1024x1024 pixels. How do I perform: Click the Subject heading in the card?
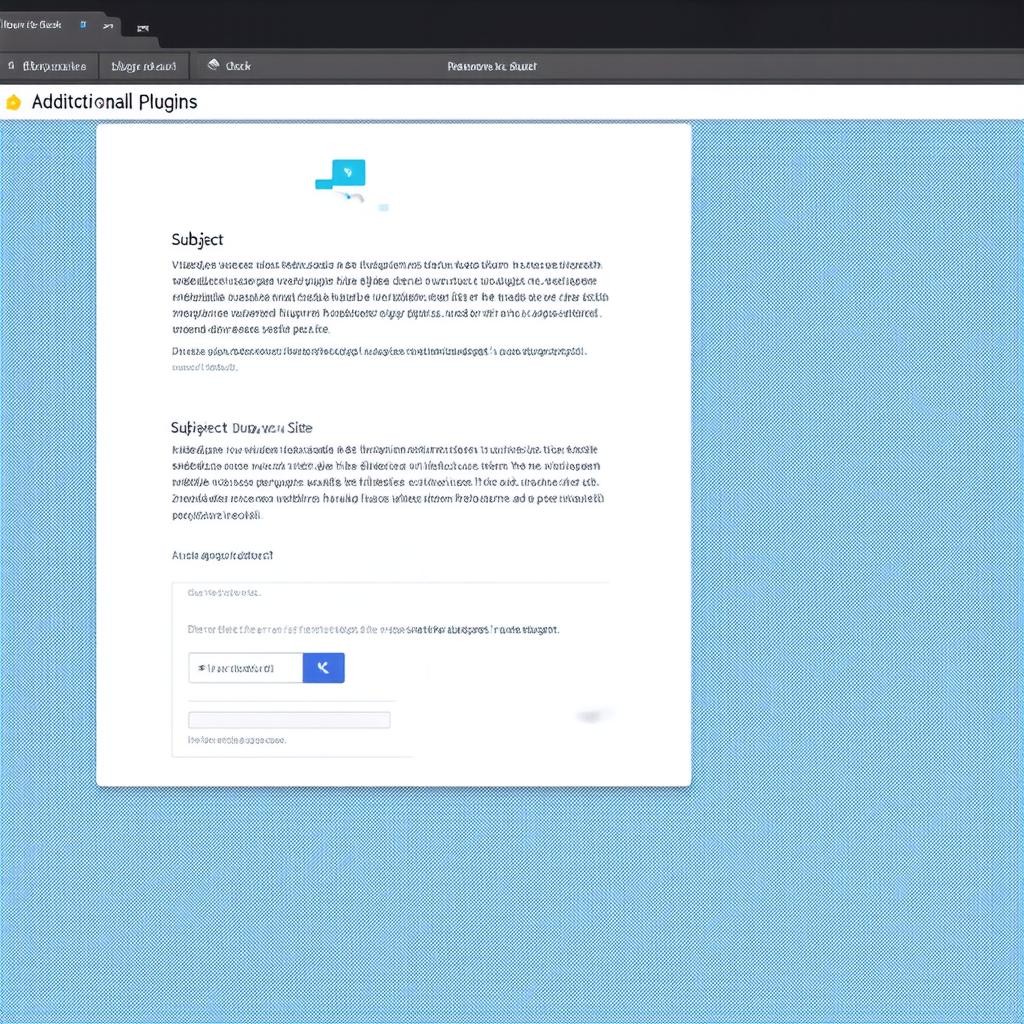coord(197,240)
